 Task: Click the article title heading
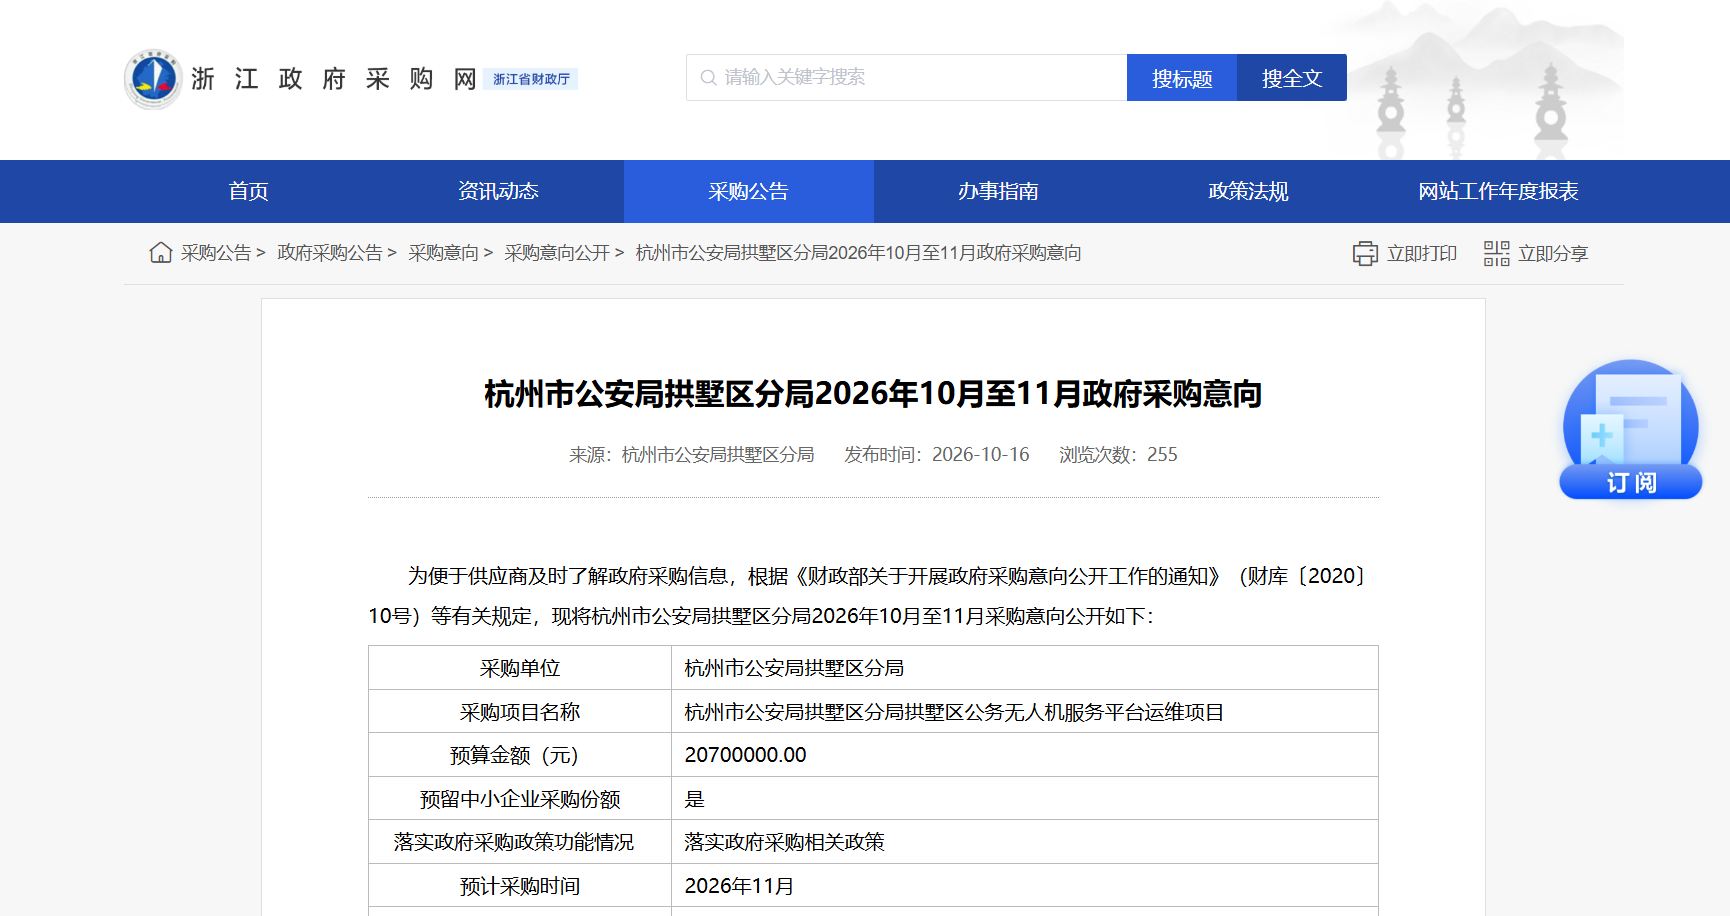pyautogui.click(x=873, y=394)
